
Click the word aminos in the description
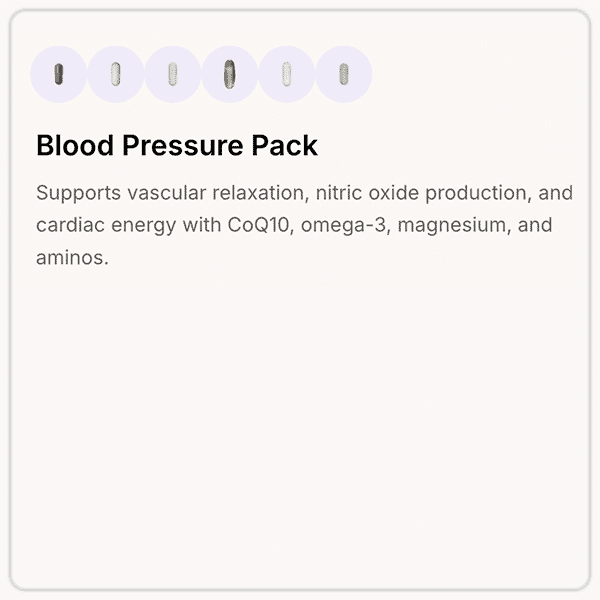pyautogui.click(x=71, y=257)
